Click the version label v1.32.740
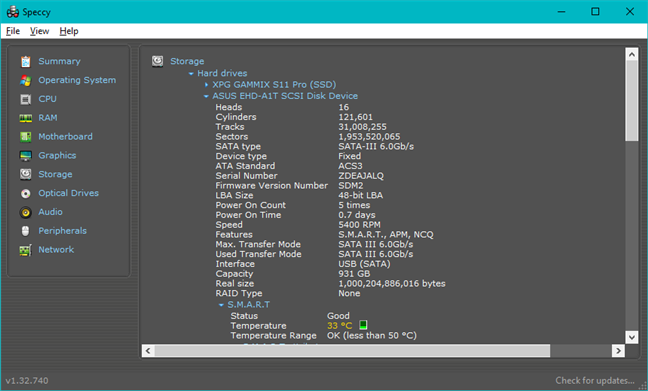Viewport: 648px width, 391px height. [27, 381]
